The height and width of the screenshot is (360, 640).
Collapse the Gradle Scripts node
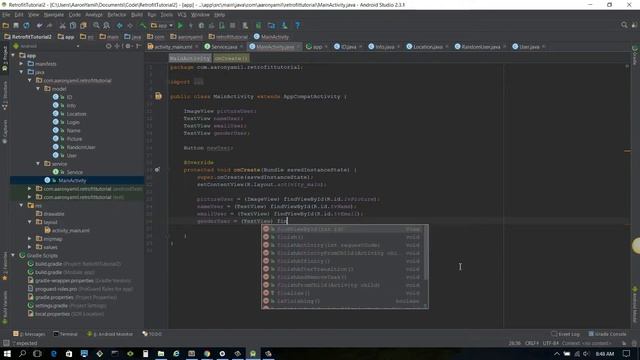13,256
